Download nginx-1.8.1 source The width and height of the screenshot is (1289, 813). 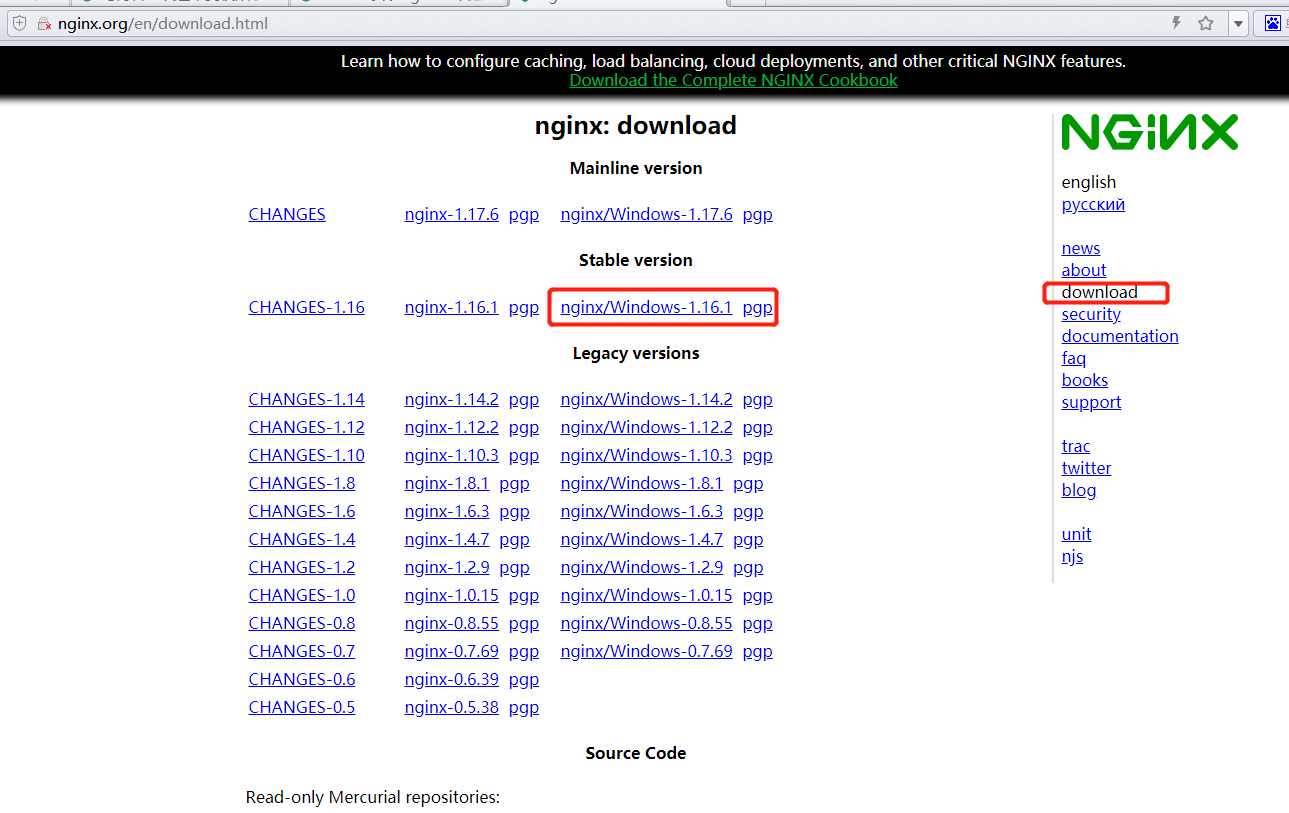[447, 483]
